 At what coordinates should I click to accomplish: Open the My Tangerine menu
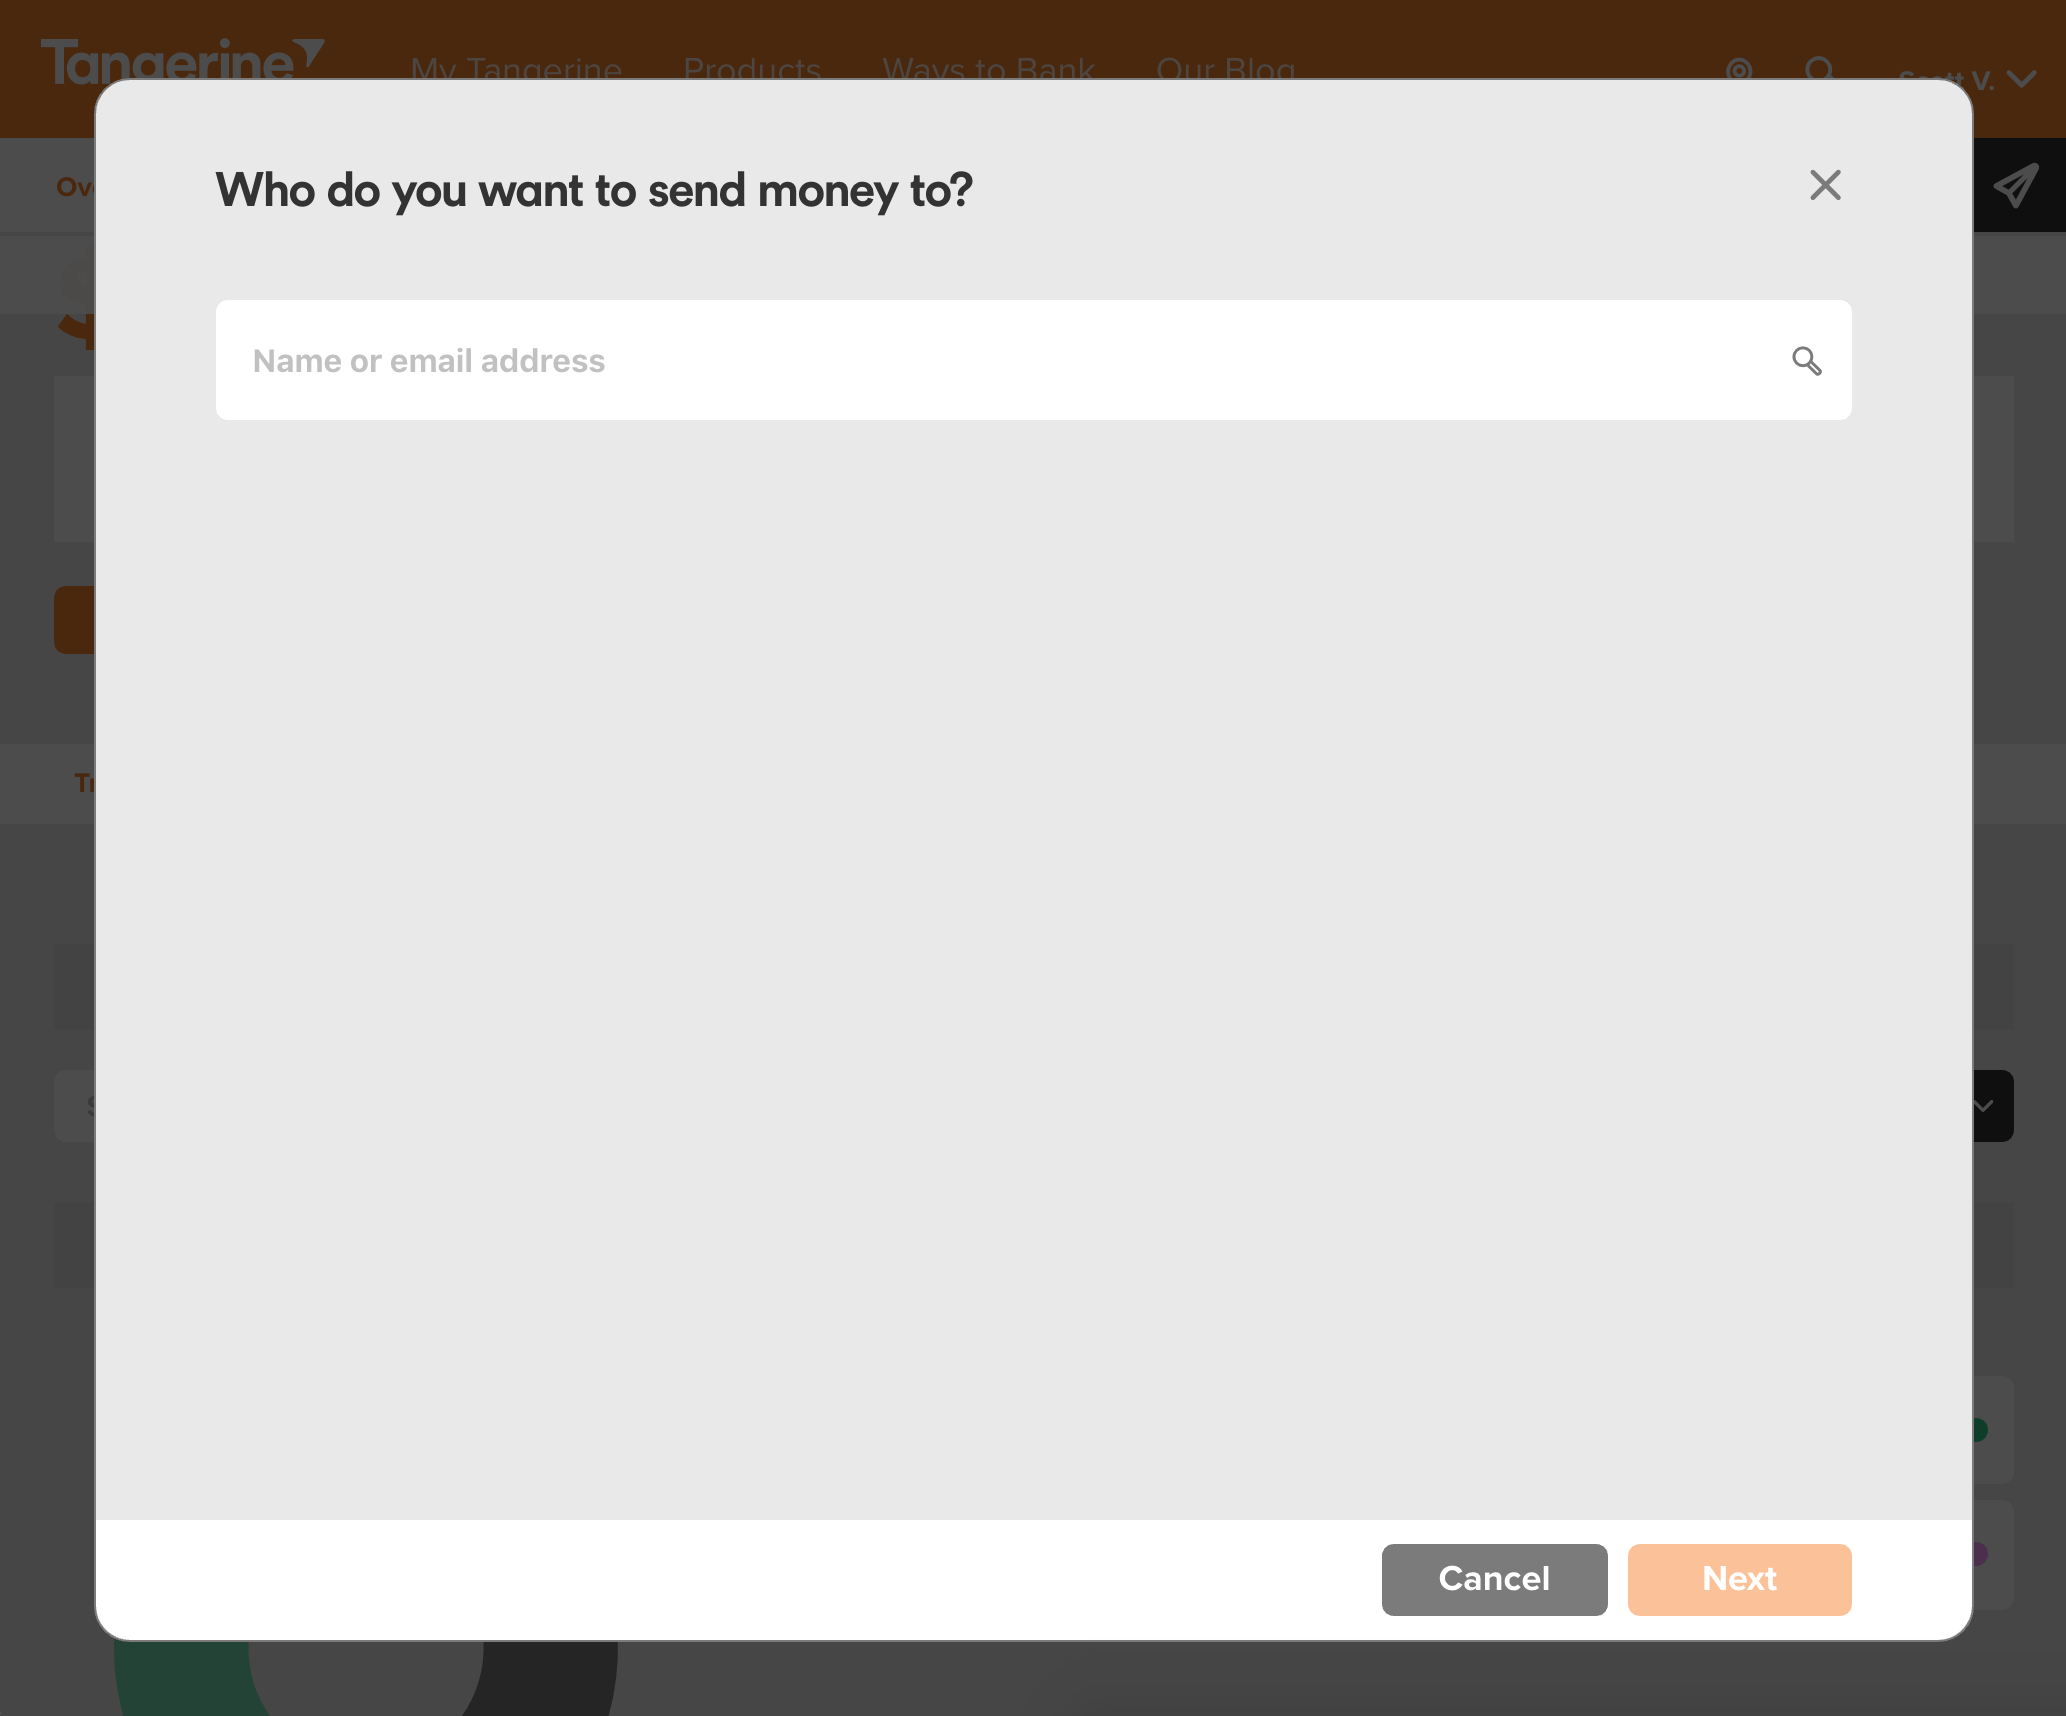click(515, 69)
